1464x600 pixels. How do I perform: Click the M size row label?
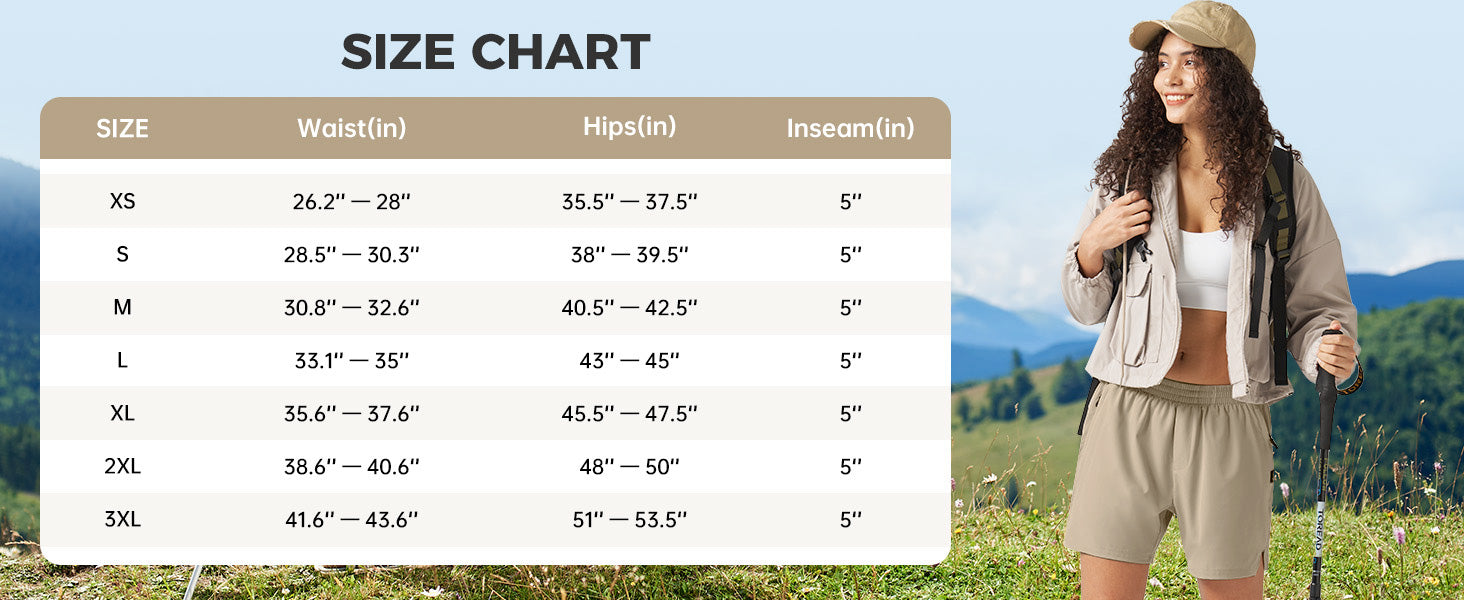(x=122, y=307)
